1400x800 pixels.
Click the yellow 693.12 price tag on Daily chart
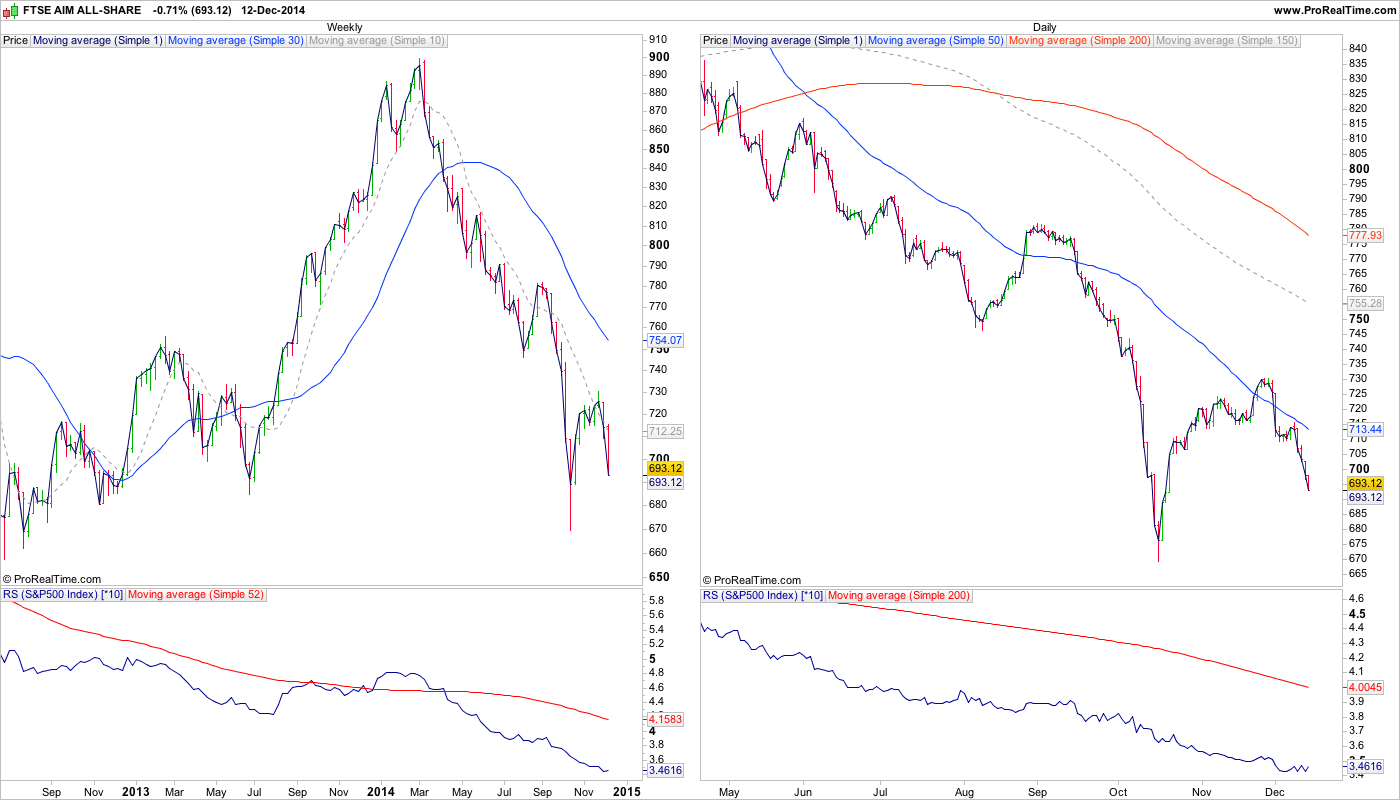coord(1365,483)
